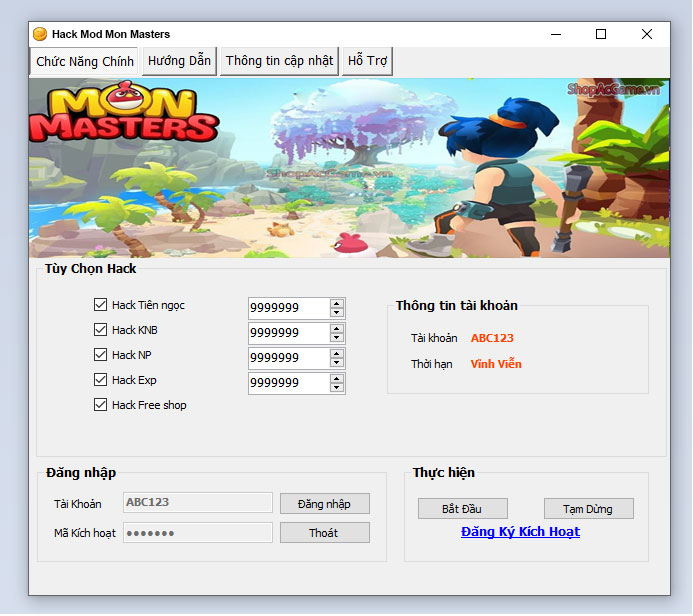Image resolution: width=693 pixels, height=616 pixels.
Task: Decrease the Hack Tiên ngọc value with down arrow
Action: point(337,312)
